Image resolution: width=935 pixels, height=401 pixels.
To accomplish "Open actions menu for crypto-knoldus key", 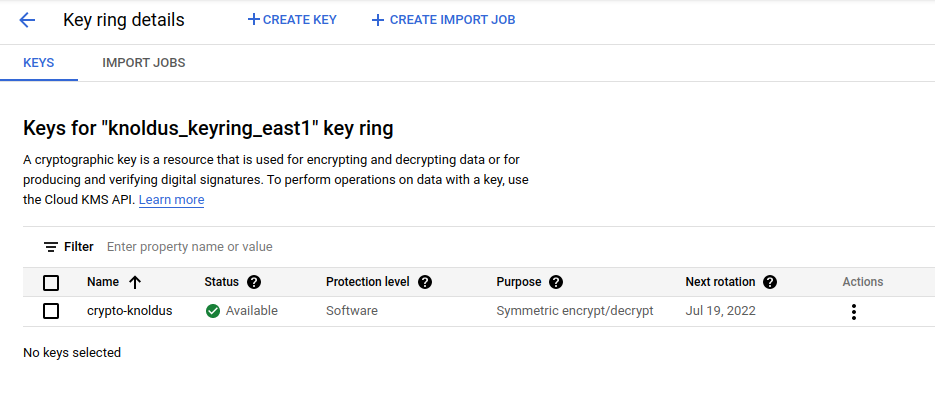I will [x=853, y=311].
